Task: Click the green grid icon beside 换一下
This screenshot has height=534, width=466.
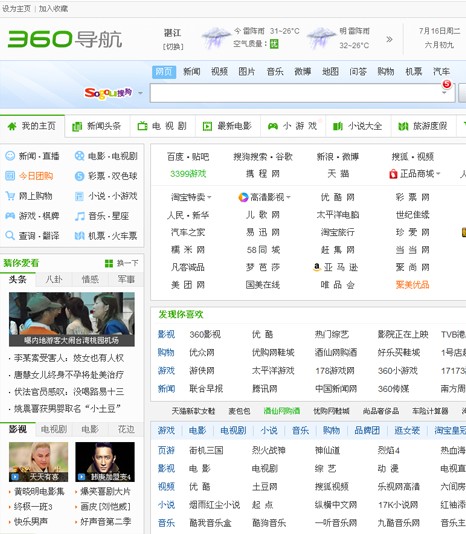Action: pyautogui.click(x=109, y=263)
